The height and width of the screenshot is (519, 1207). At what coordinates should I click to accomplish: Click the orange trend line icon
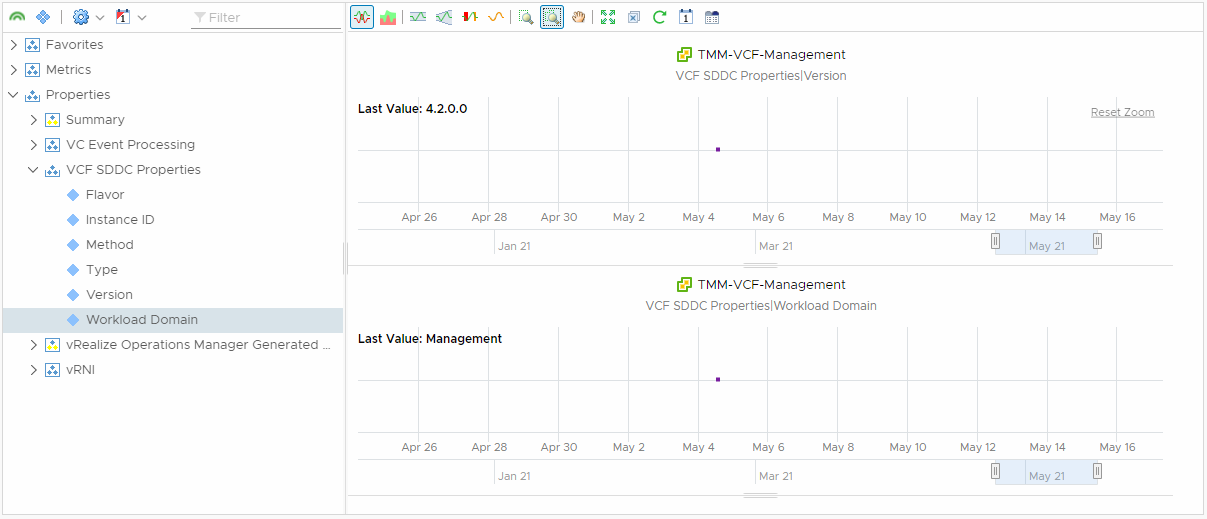click(495, 17)
